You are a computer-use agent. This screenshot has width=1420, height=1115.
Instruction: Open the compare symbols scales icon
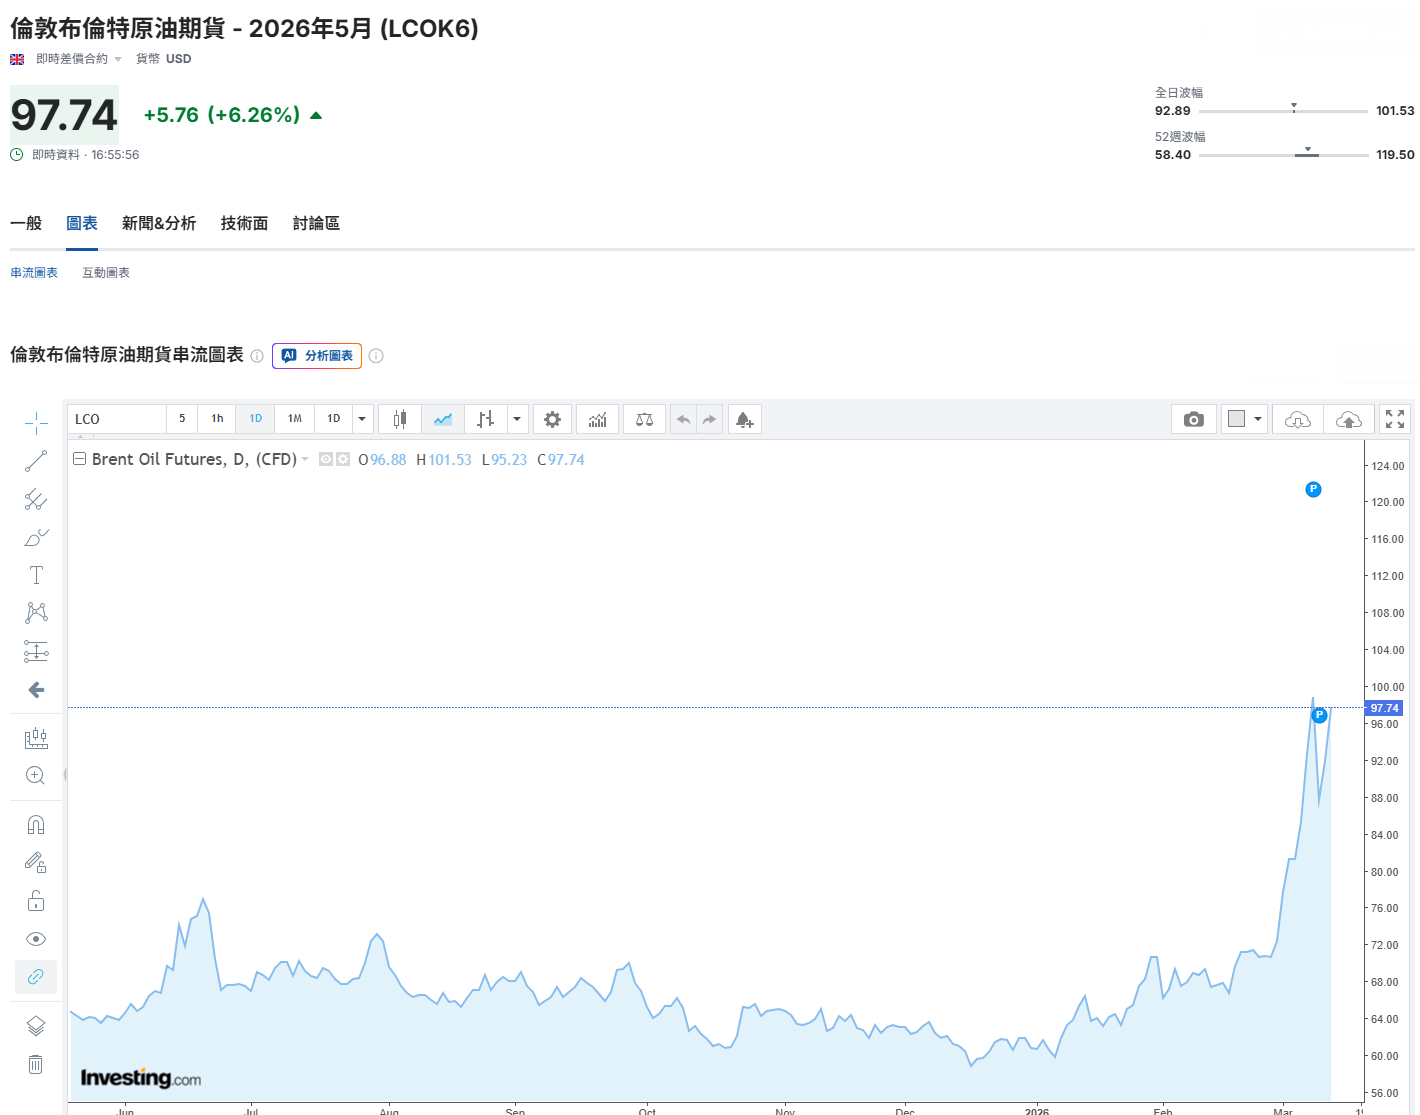pos(644,419)
